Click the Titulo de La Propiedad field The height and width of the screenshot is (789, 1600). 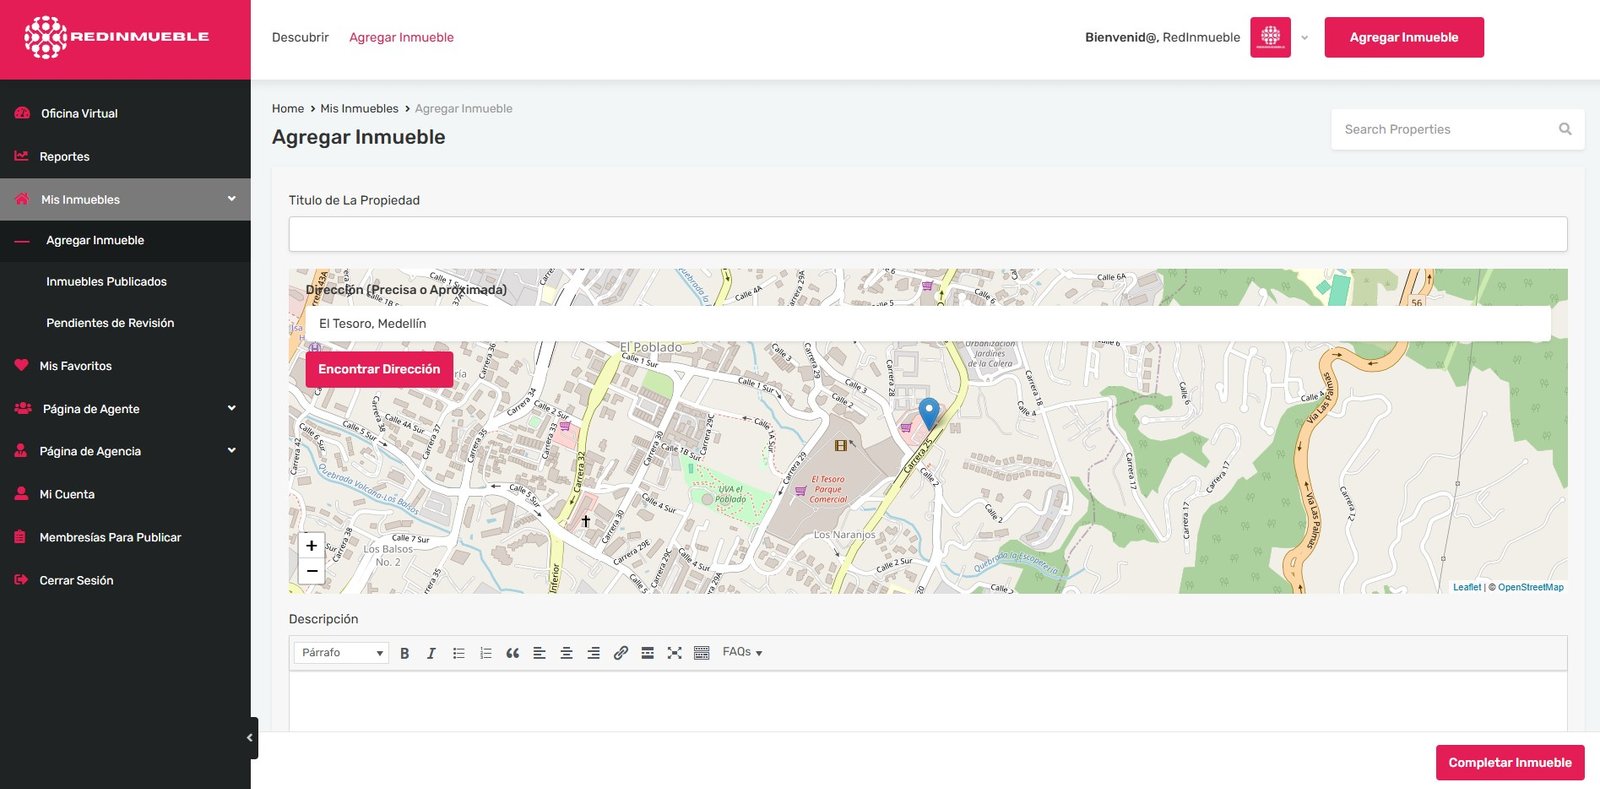(927, 234)
